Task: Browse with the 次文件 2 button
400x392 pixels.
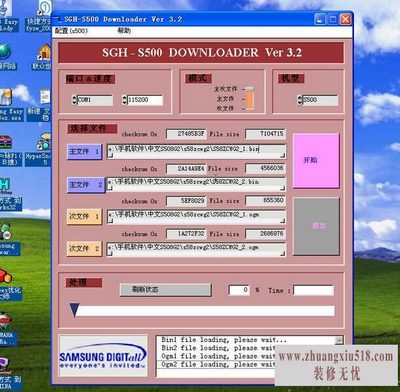Action: tap(84, 249)
